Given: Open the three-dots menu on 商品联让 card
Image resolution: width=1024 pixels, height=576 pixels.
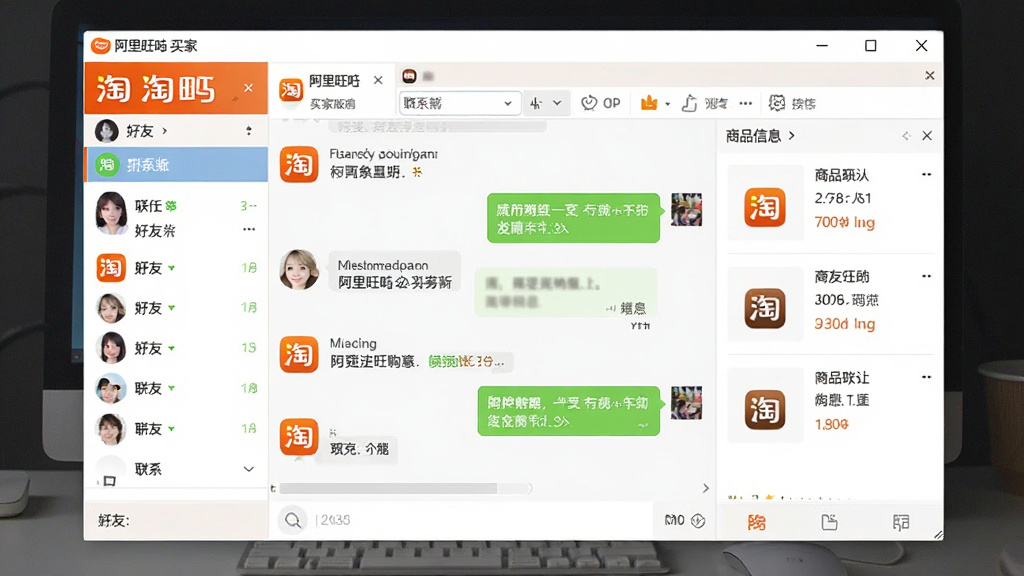Looking at the screenshot, I should pyautogui.click(x=926, y=377).
